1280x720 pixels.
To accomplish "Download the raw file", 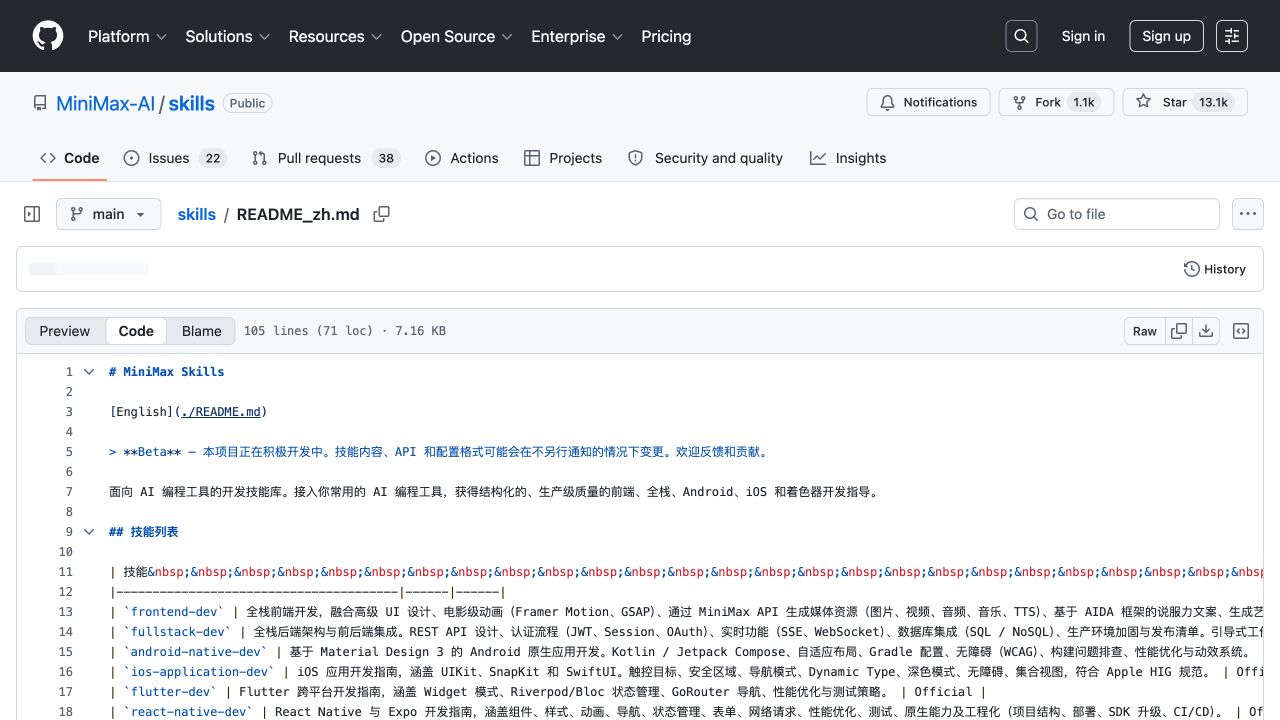I will [x=1206, y=331].
